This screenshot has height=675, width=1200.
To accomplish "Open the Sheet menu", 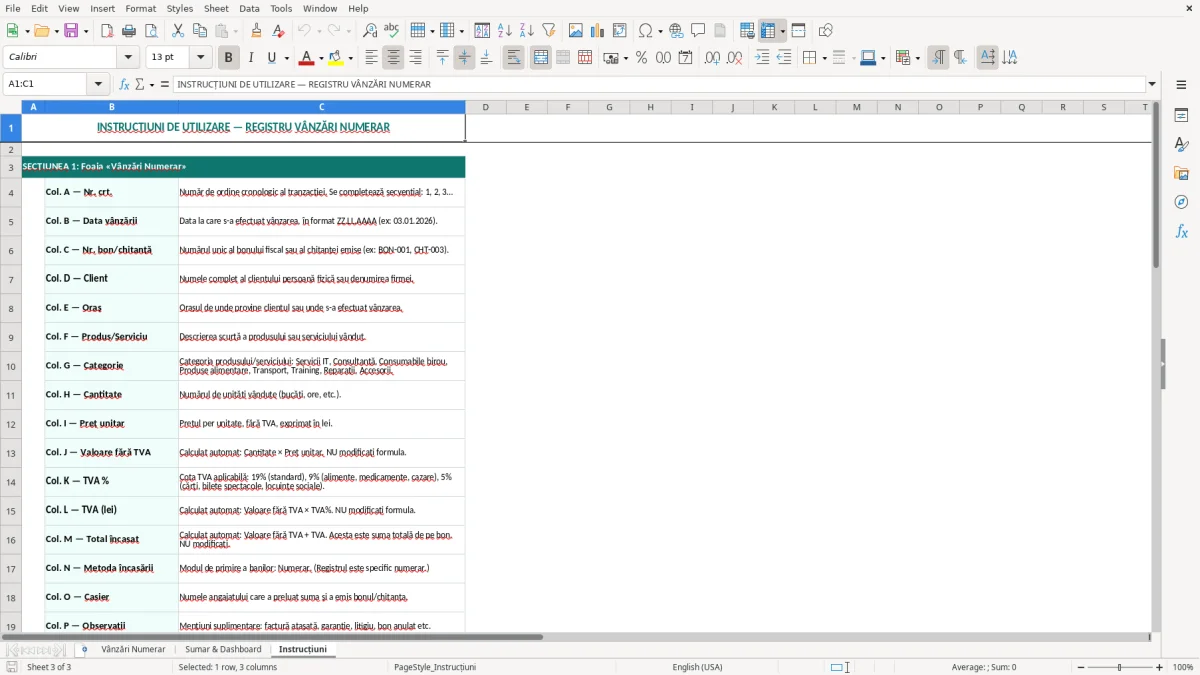I will click(x=216, y=8).
